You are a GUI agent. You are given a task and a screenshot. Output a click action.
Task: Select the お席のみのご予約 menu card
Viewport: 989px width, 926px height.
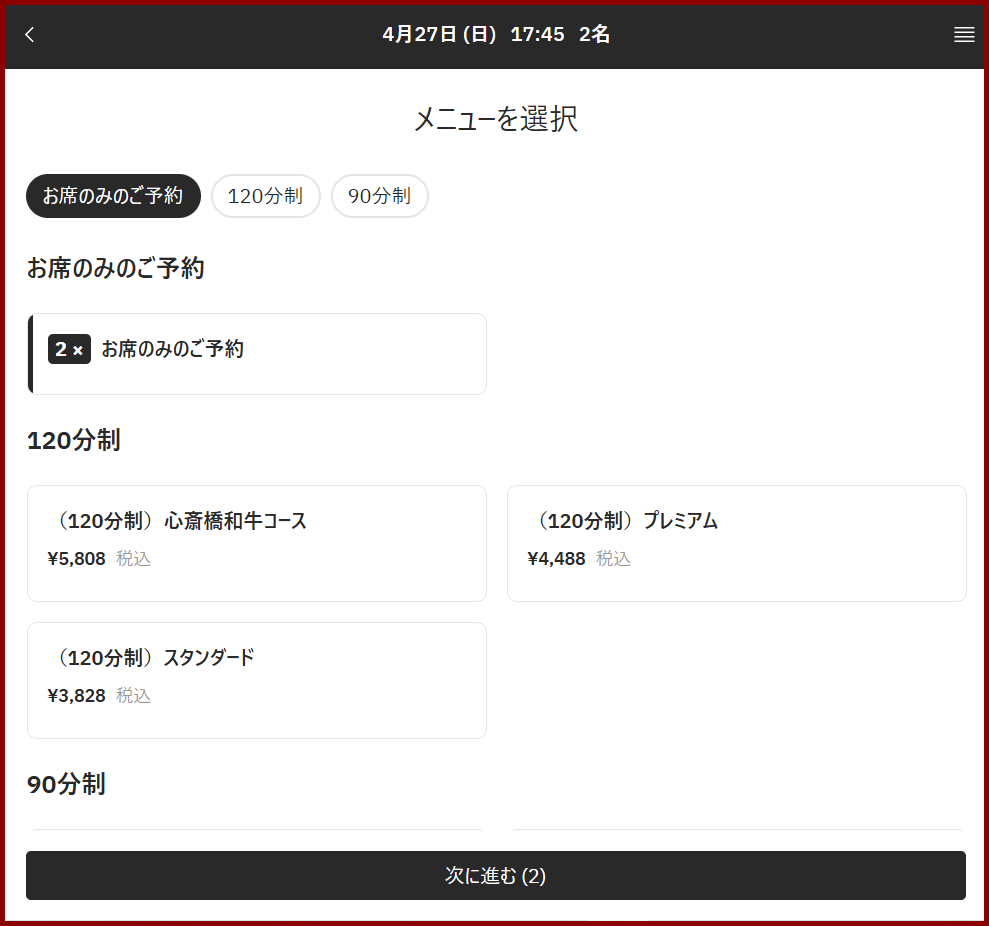coord(257,354)
